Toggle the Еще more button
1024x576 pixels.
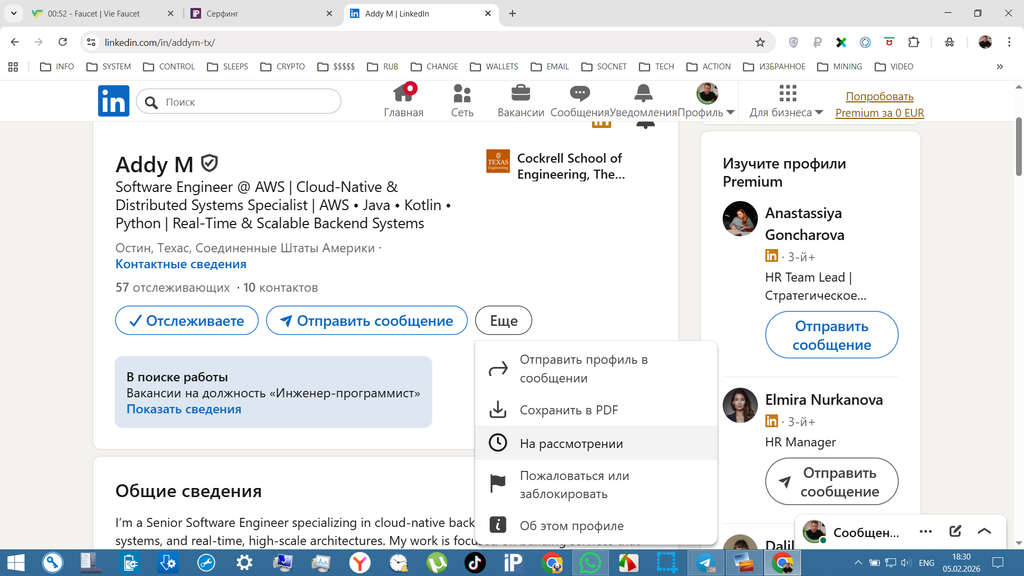504,321
